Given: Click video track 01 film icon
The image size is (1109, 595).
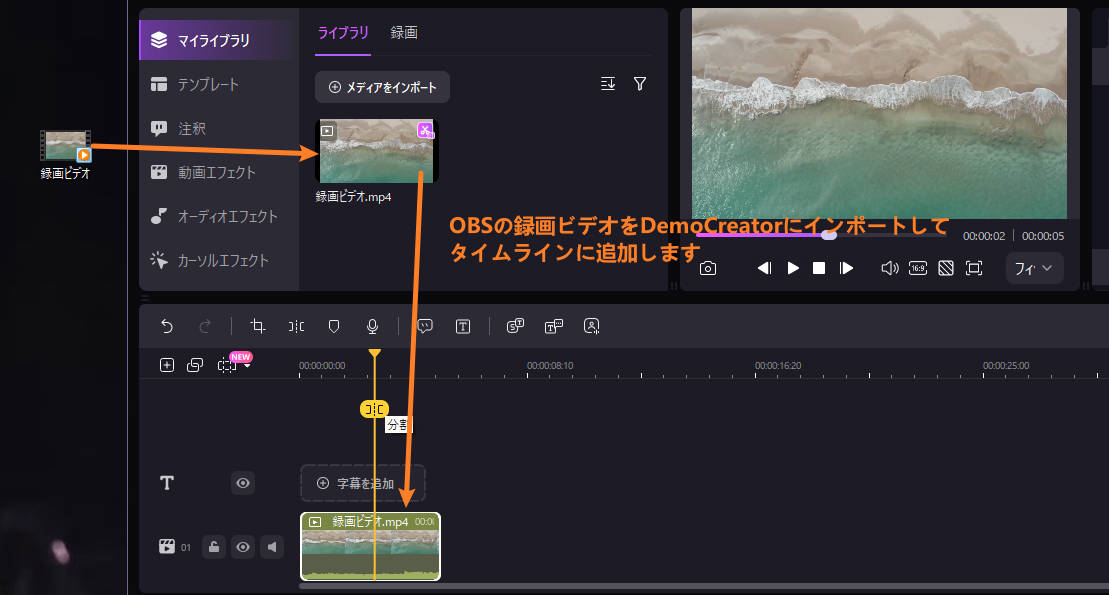Looking at the screenshot, I should [167, 547].
